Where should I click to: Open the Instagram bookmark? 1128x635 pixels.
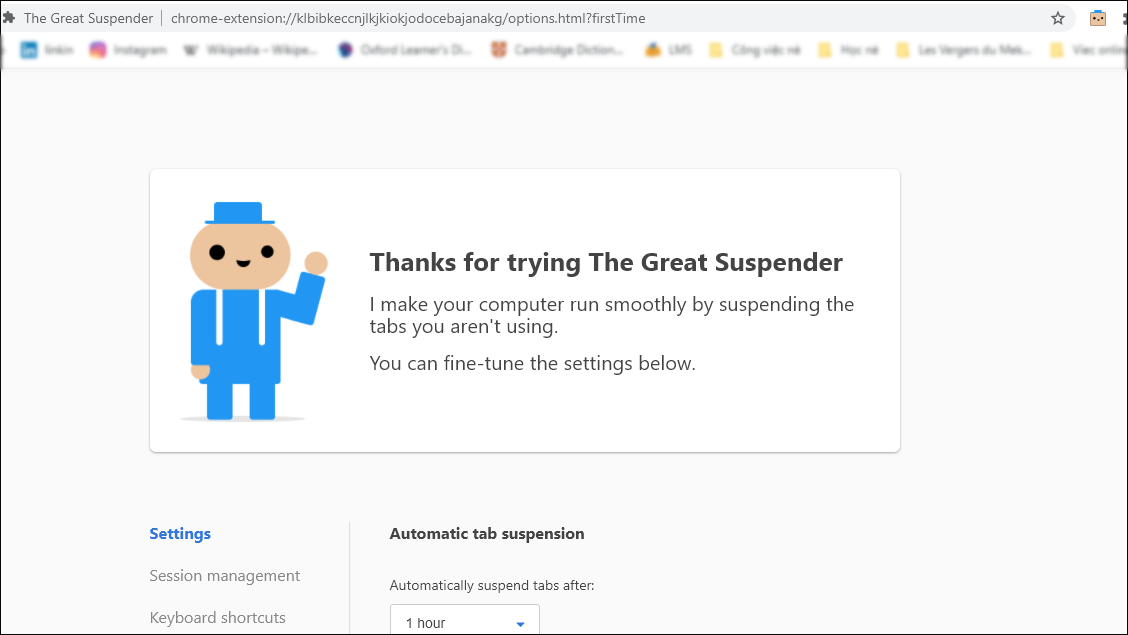128,50
